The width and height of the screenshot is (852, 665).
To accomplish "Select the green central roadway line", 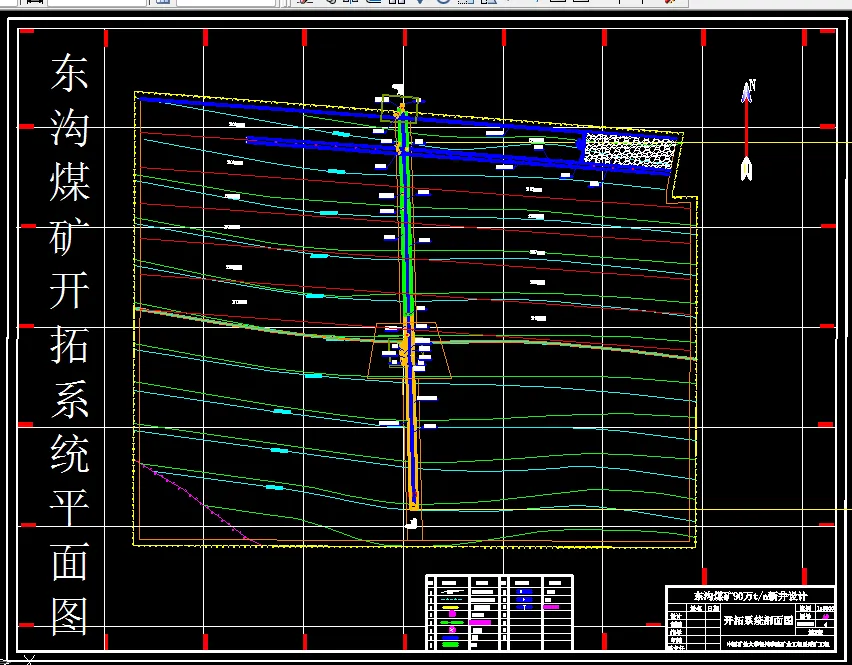I will [405, 215].
